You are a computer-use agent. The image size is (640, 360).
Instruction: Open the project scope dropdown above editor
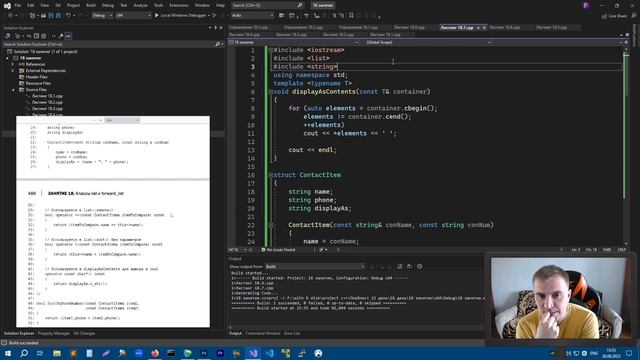pyautogui.click(x=293, y=42)
